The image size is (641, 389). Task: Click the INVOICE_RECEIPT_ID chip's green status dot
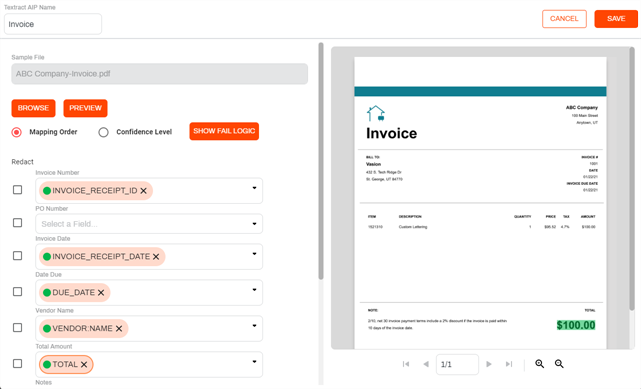(47, 191)
